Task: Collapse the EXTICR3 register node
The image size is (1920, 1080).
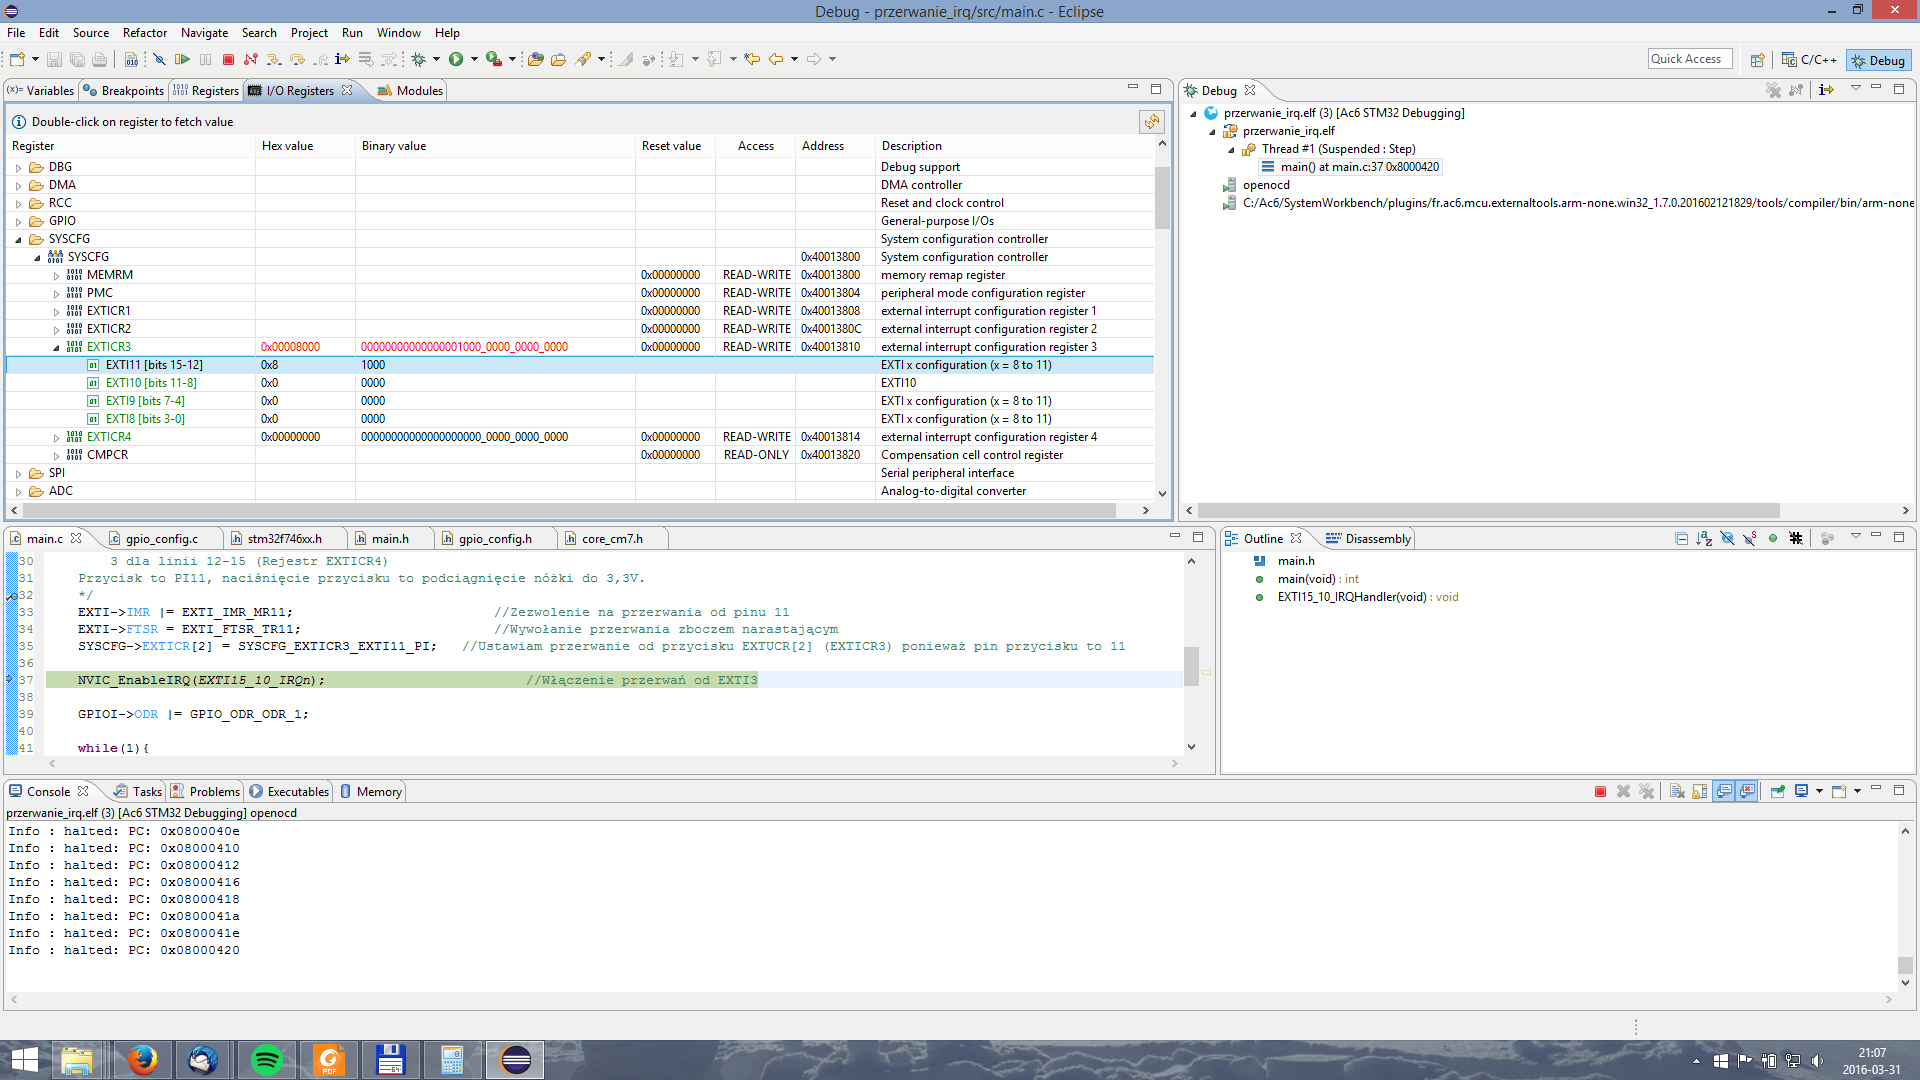Action: pos(56,348)
